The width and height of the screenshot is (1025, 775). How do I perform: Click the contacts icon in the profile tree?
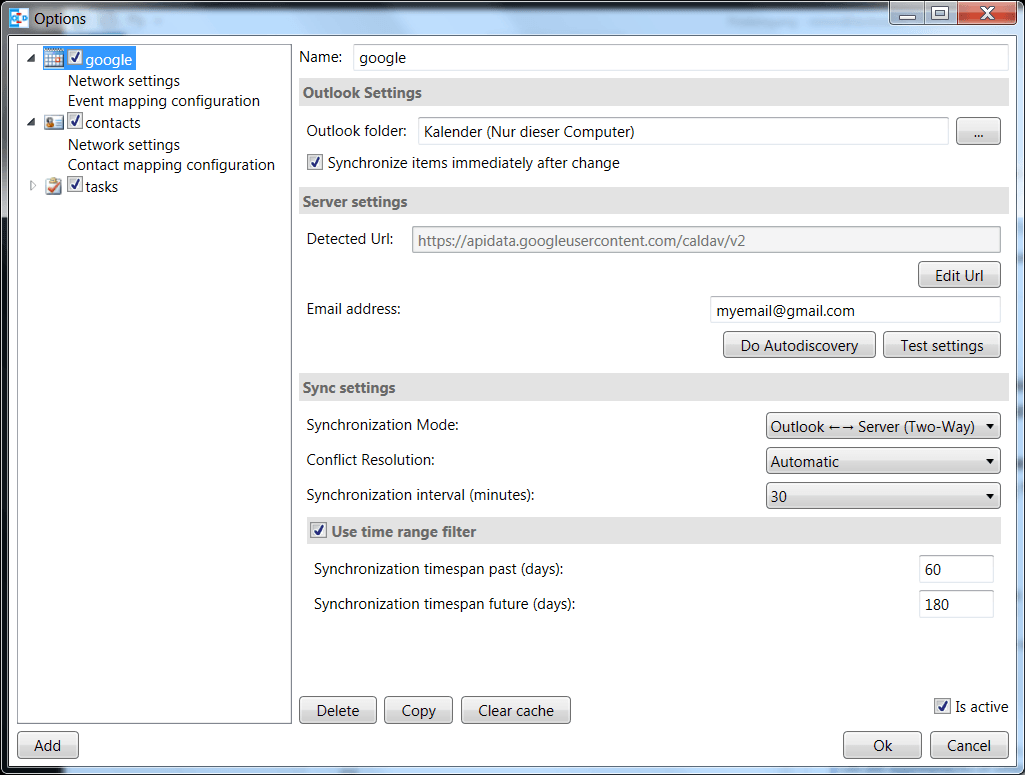[54, 122]
